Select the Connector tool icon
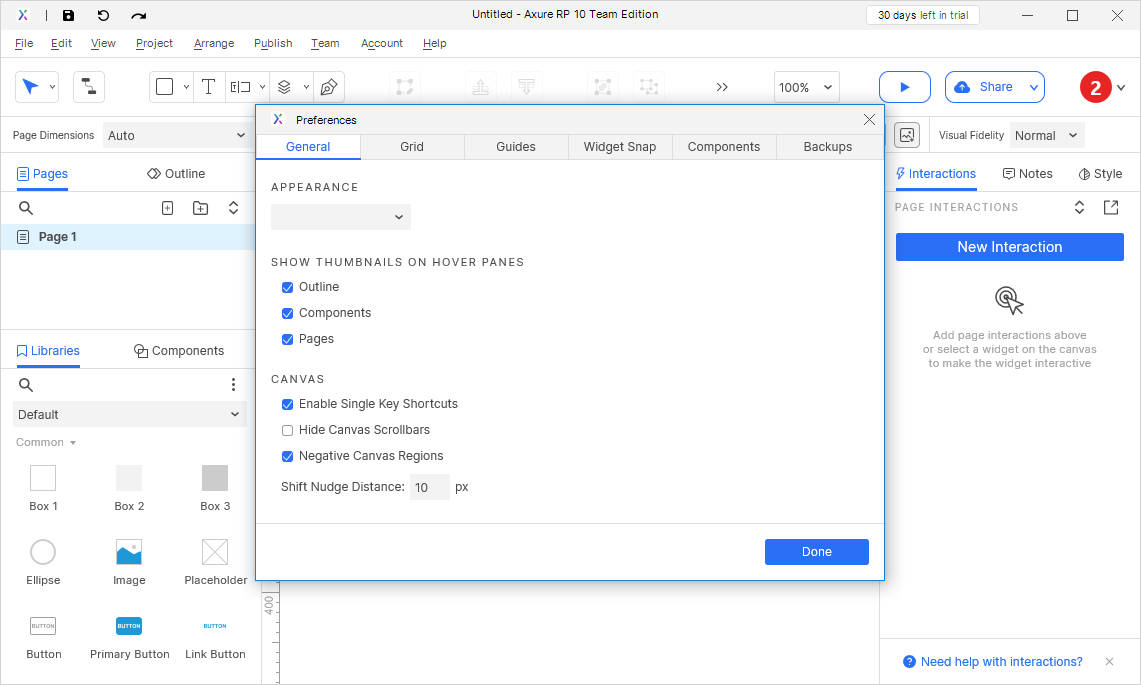Image resolution: width=1141 pixels, height=685 pixels. [x=89, y=87]
